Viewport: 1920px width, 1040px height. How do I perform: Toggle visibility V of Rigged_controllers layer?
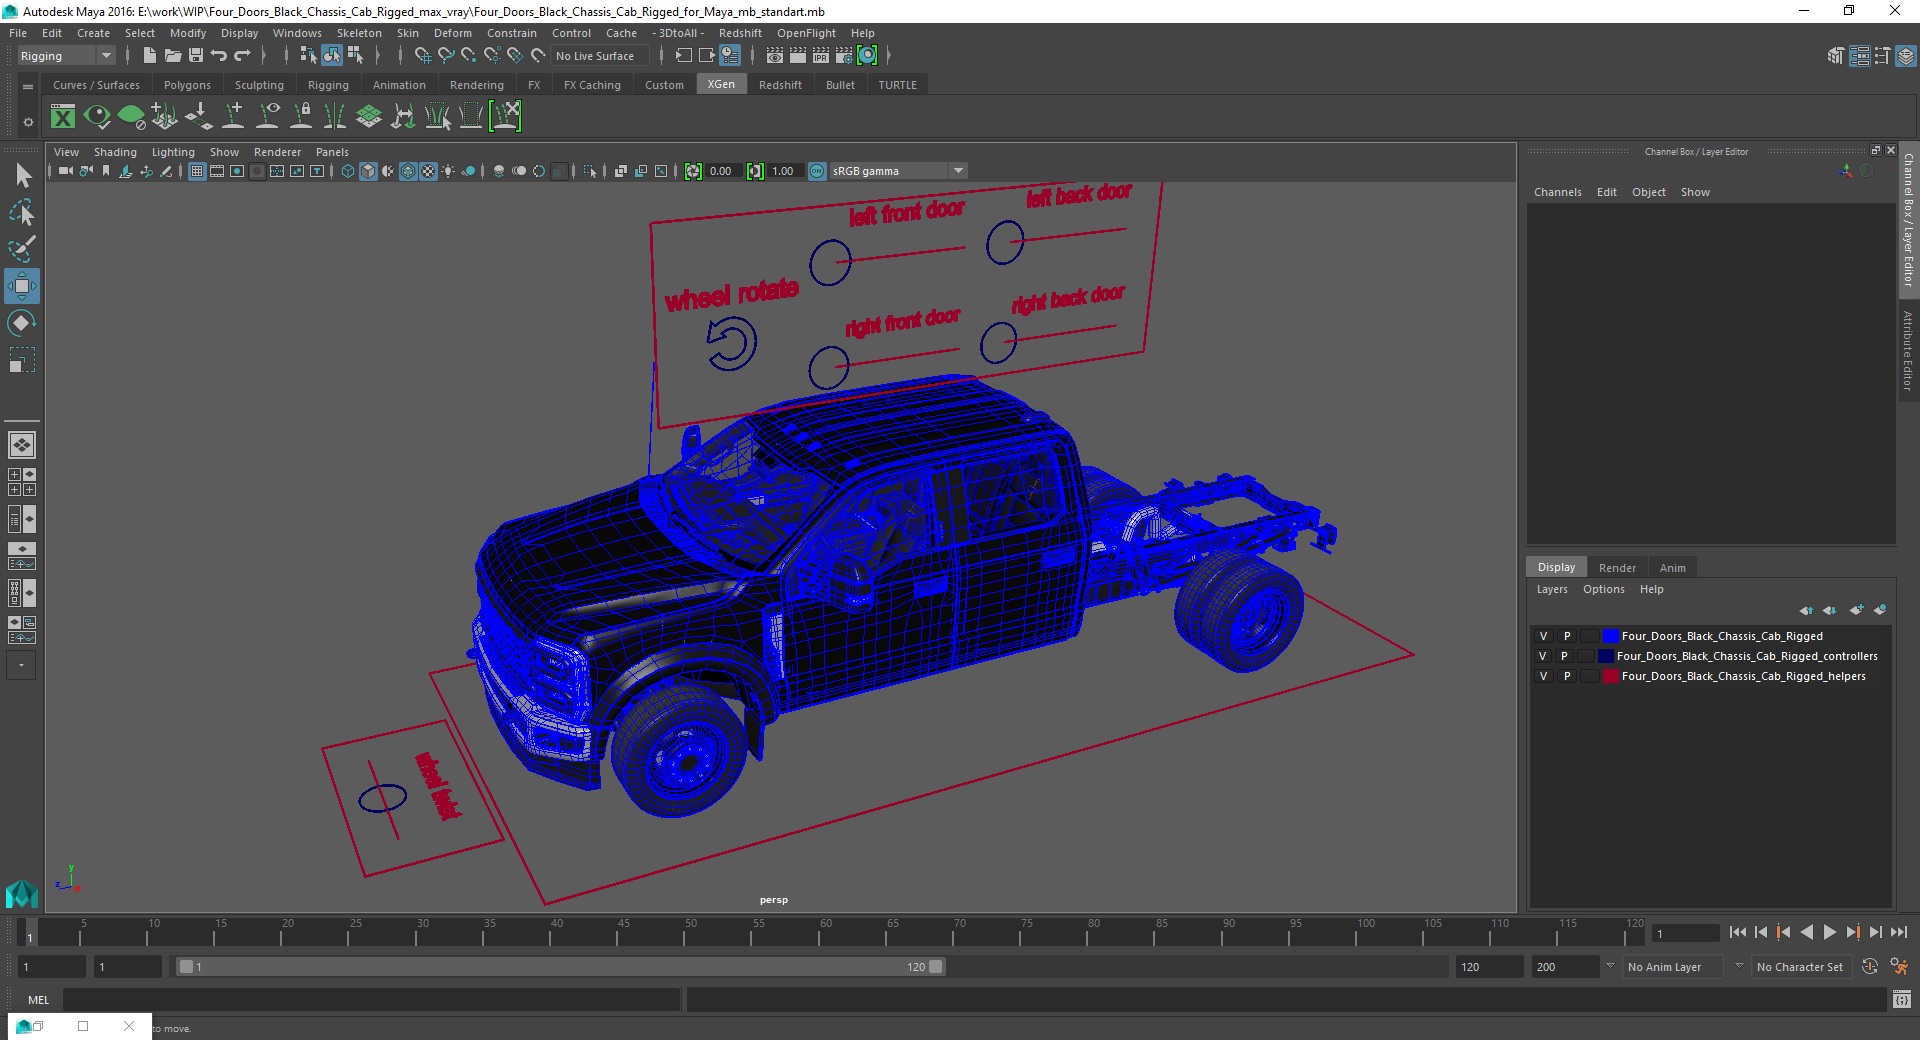tap(1543, 656)
